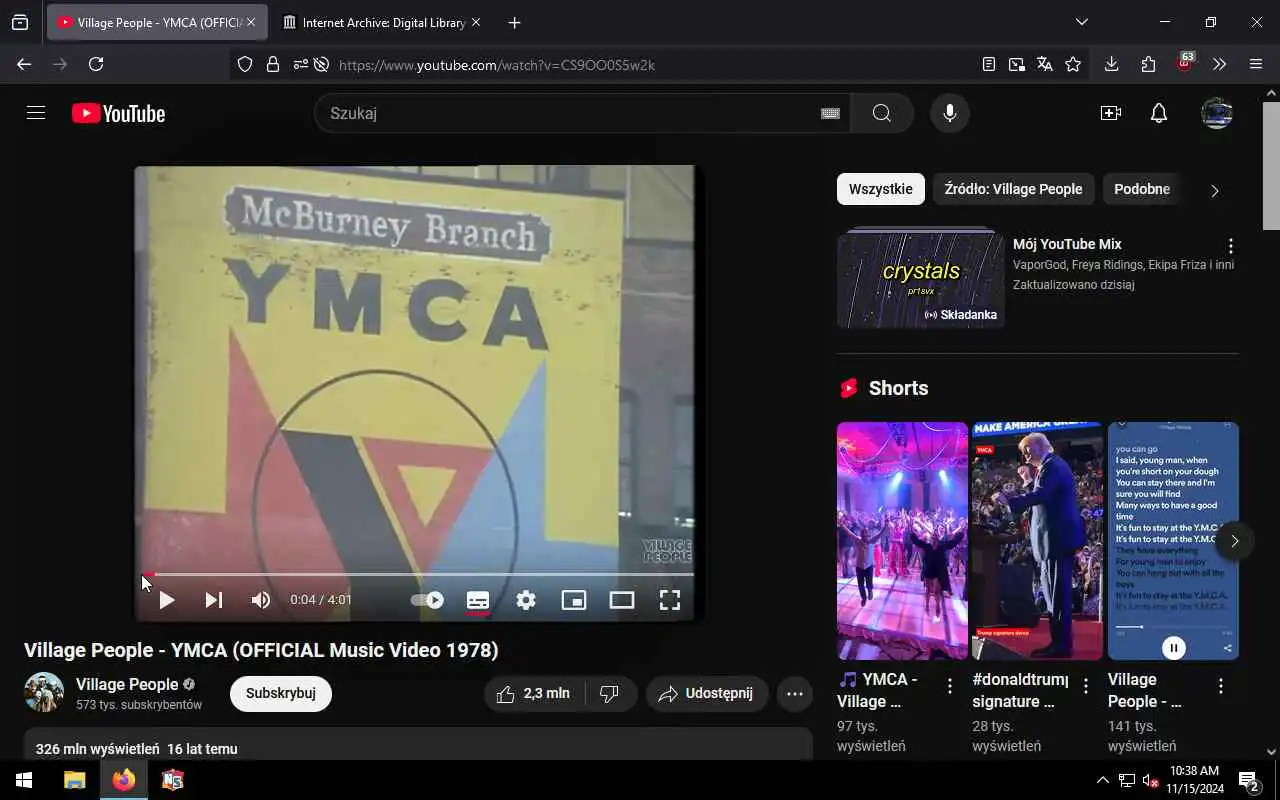Toggle subtitles on the video player
Screen dimensions: 1280x800
[478, 600]
